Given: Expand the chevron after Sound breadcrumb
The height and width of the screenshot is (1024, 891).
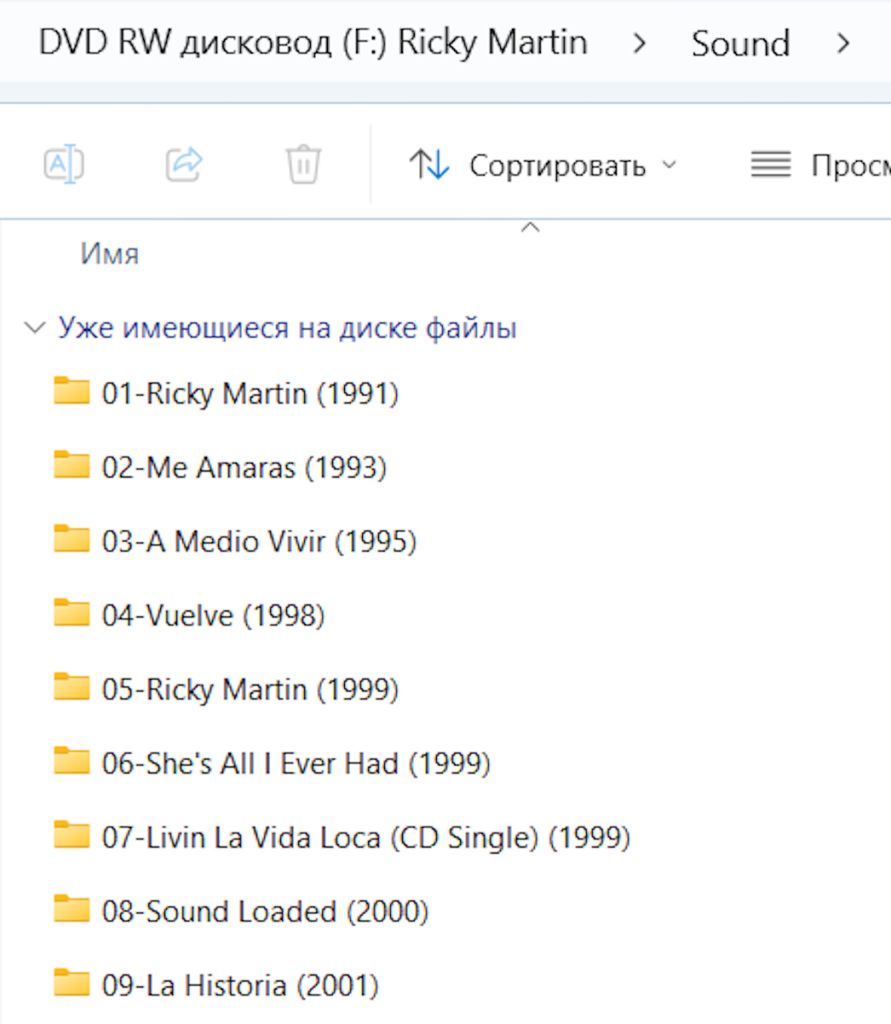Looking at the screenshot, I should tap(843, 44).
